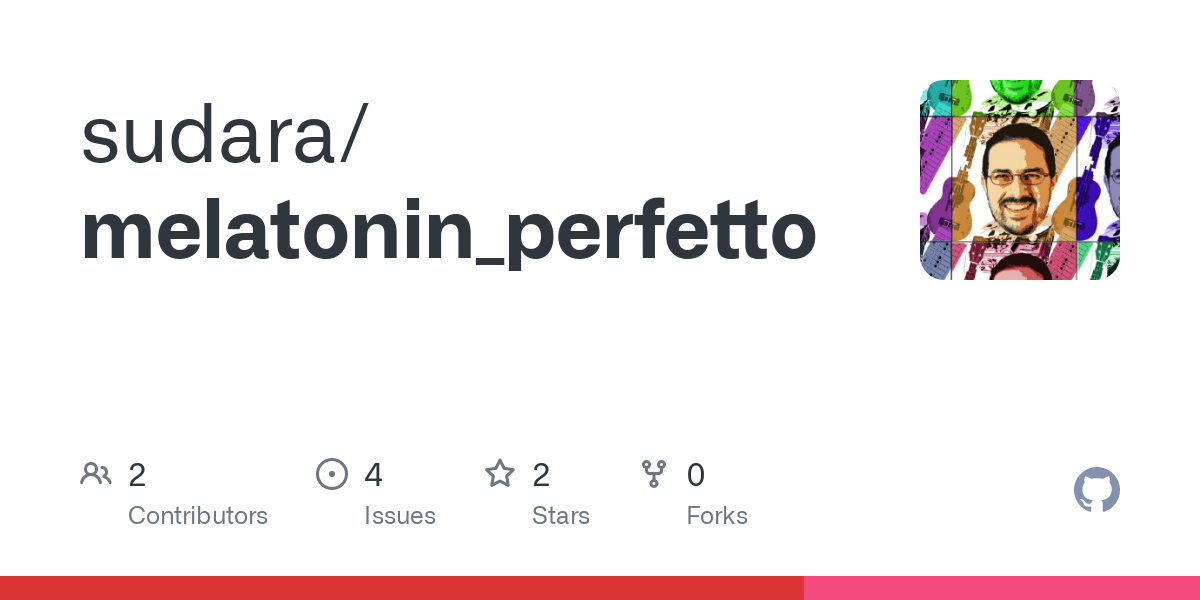The height and width of the screenshot is (600, 1200).
Task: Click the repository owner avatar image
Action: tap(1019, 180)
